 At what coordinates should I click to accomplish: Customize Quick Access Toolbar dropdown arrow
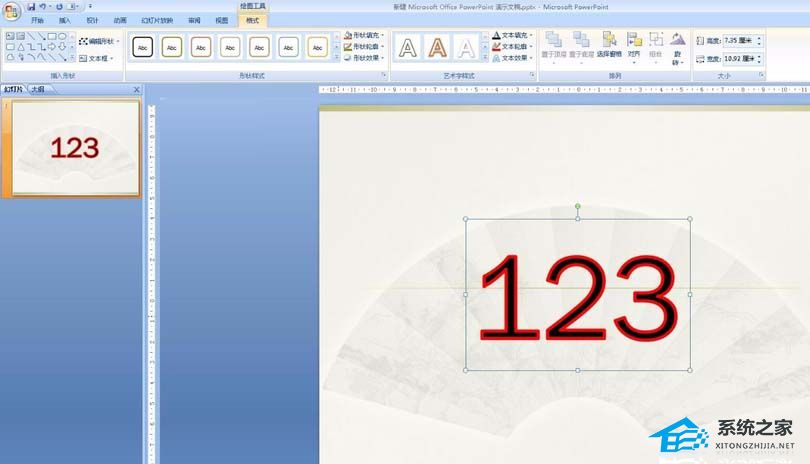(x=90, y=7)
